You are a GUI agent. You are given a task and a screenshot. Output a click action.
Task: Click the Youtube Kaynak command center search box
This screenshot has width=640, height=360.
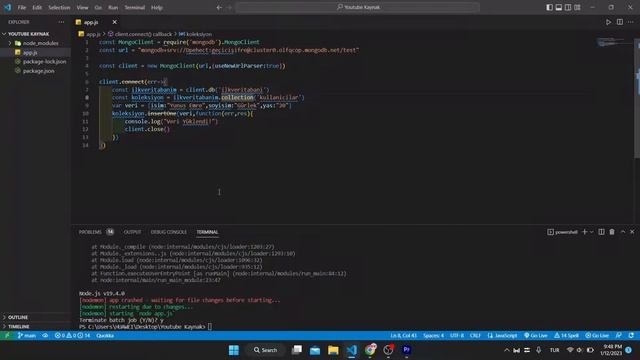click(358, 7)
